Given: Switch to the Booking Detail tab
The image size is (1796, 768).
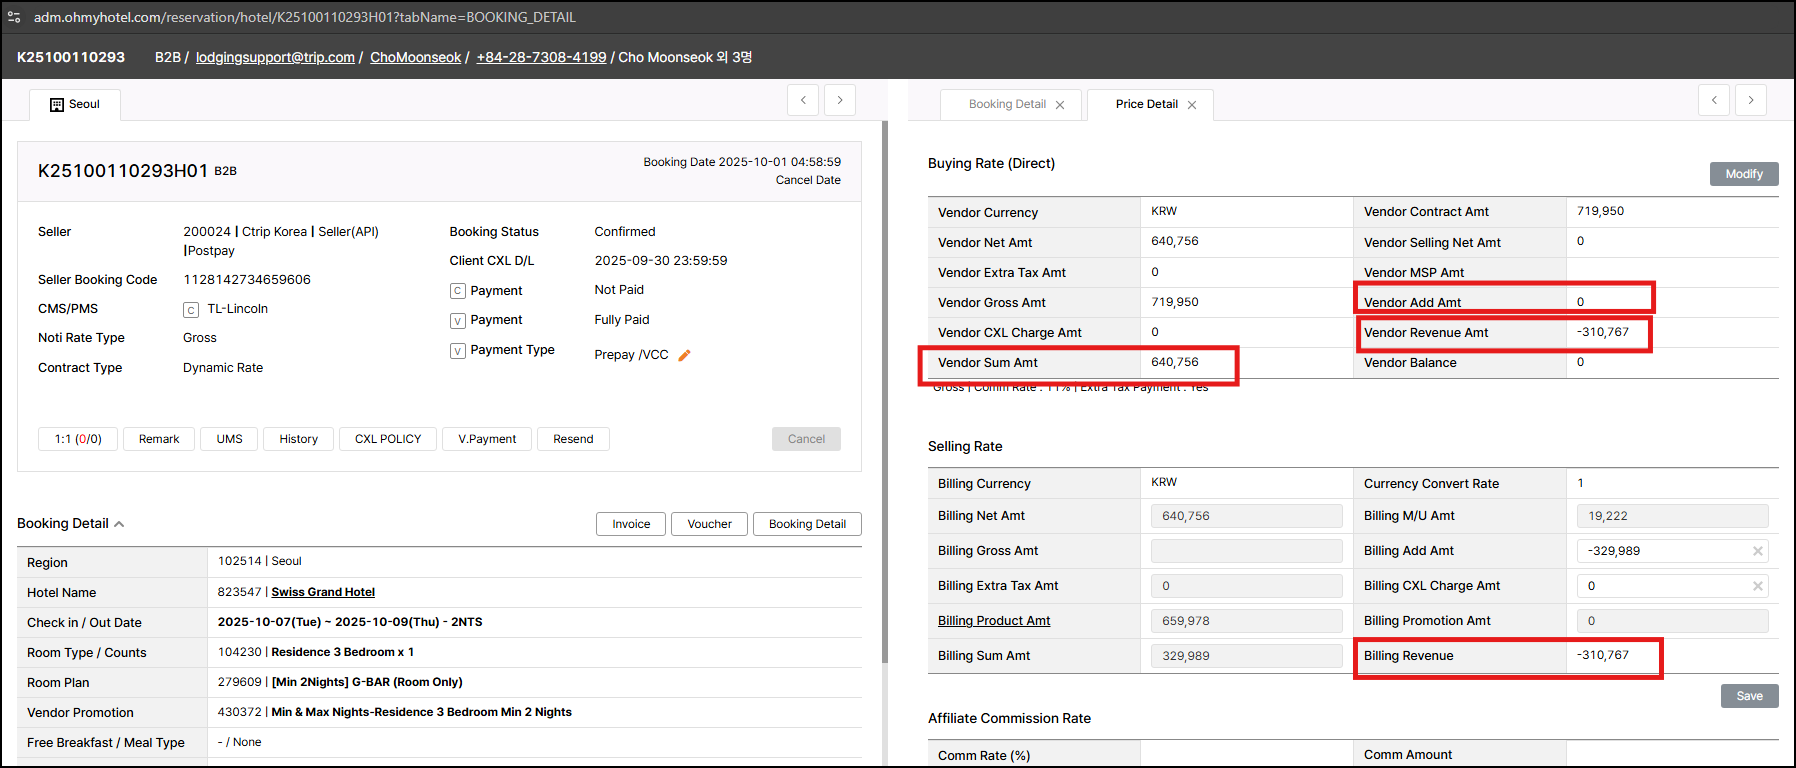Looking at the screenshot, I should [x=1006, y=104].
